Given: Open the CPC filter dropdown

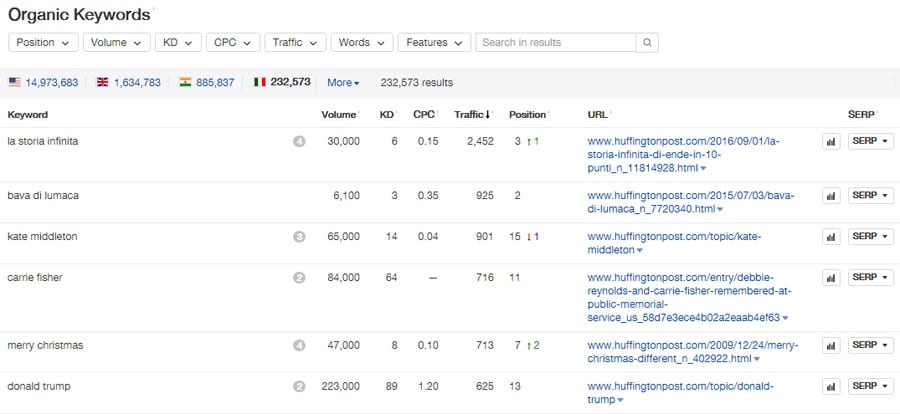Looking at the screenshot, I should pyautogui.click(x=232, y=42).
